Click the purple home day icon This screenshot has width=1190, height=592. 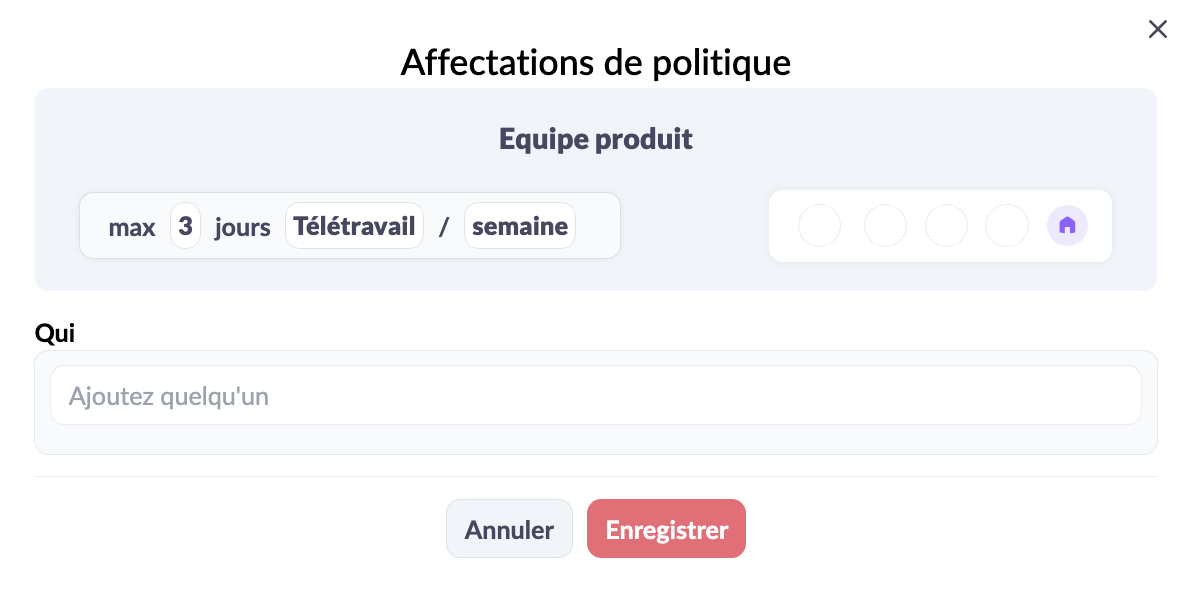(1067, 225)
